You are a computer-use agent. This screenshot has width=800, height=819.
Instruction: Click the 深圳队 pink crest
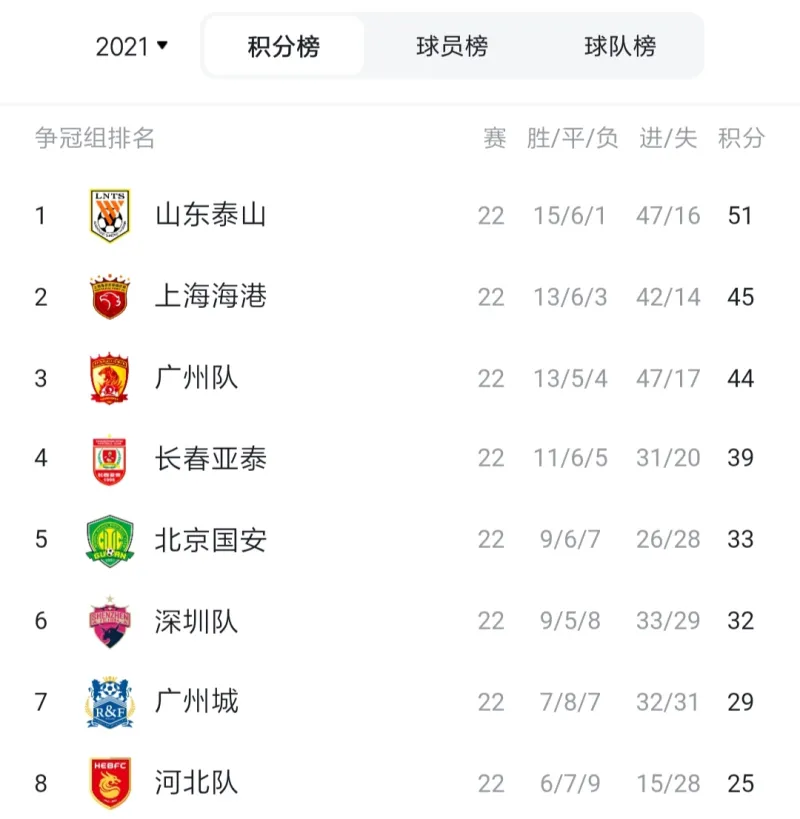click(x=110, y=622)
